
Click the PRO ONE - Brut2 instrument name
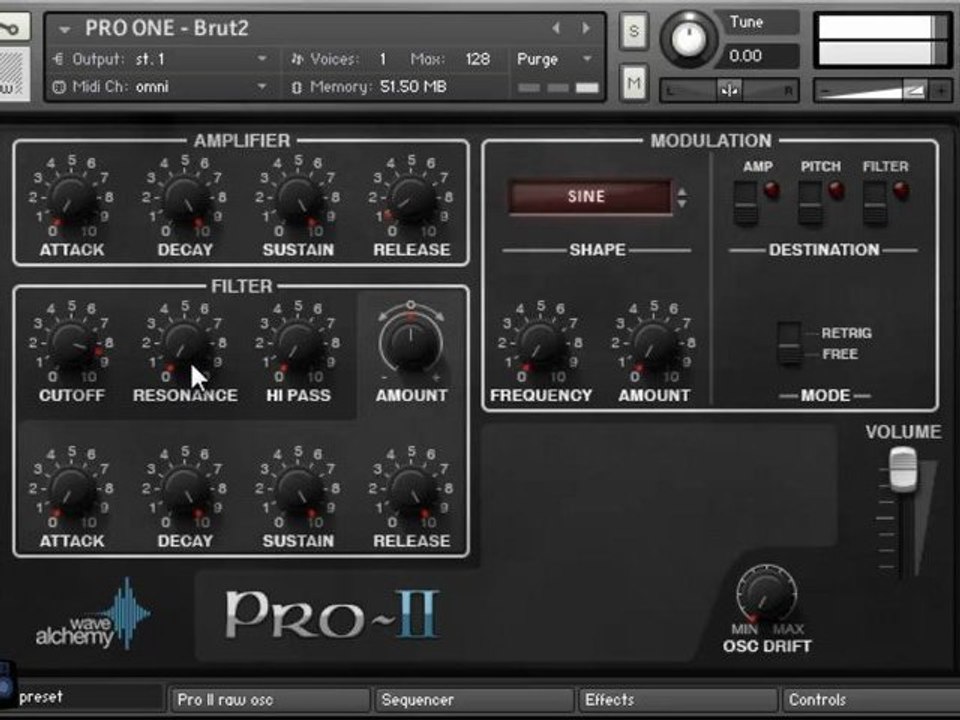click(x=167, y=28)
